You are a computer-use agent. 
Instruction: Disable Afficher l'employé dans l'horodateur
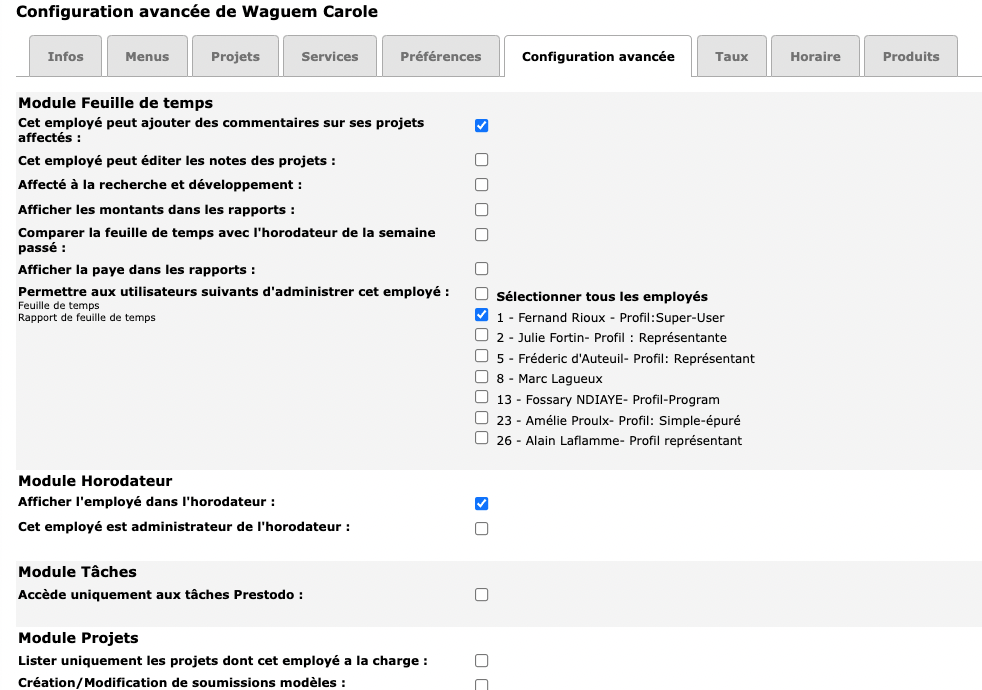[x=481, y=503]
